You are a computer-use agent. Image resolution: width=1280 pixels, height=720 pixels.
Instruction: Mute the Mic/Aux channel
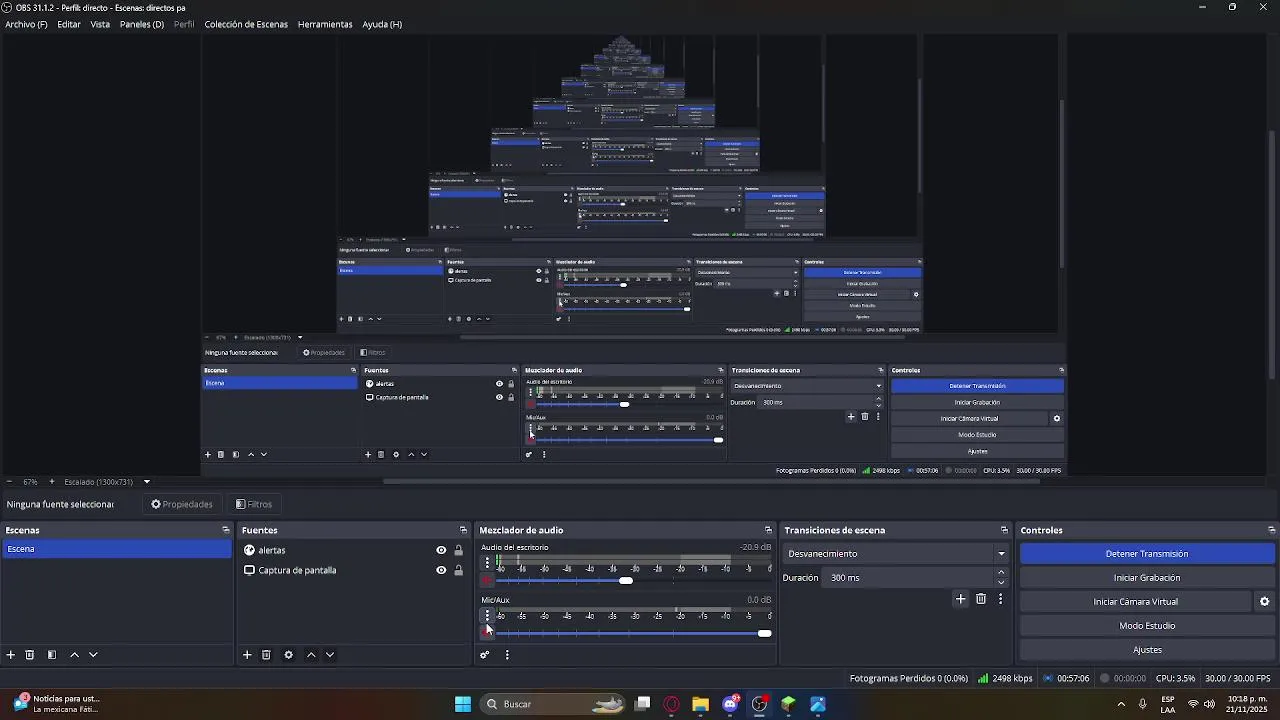[x=487, y=632]
